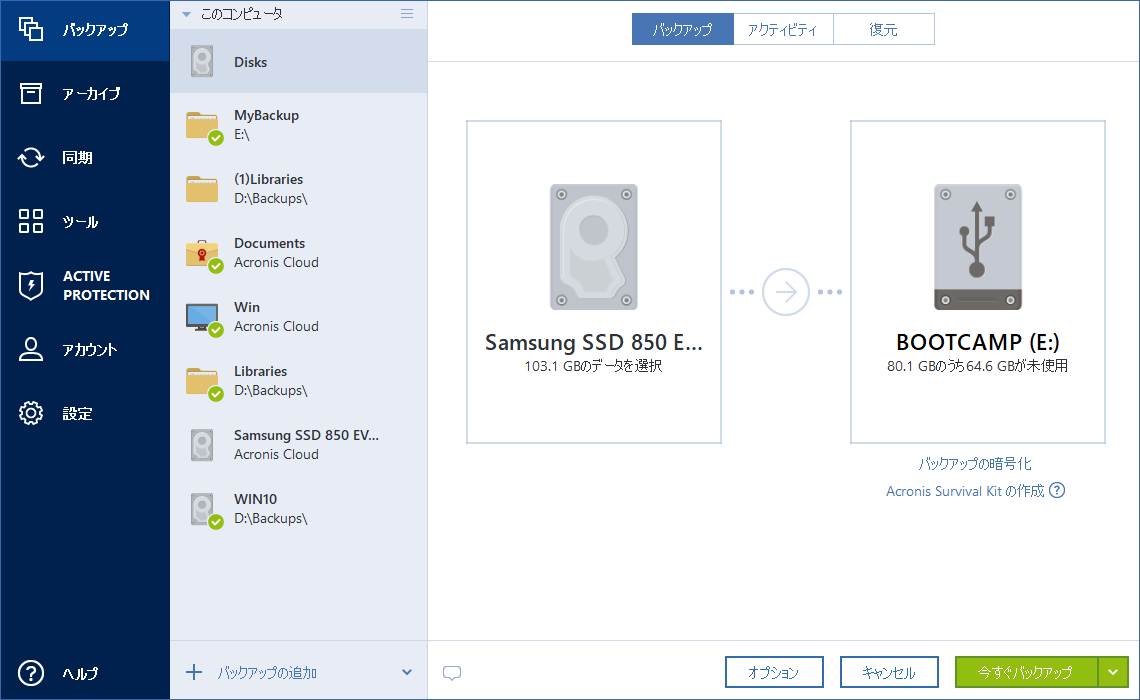Start backup with 今すぐバックアップ button
This screenshot has width=1140, height=700.
pos(1026,672)
